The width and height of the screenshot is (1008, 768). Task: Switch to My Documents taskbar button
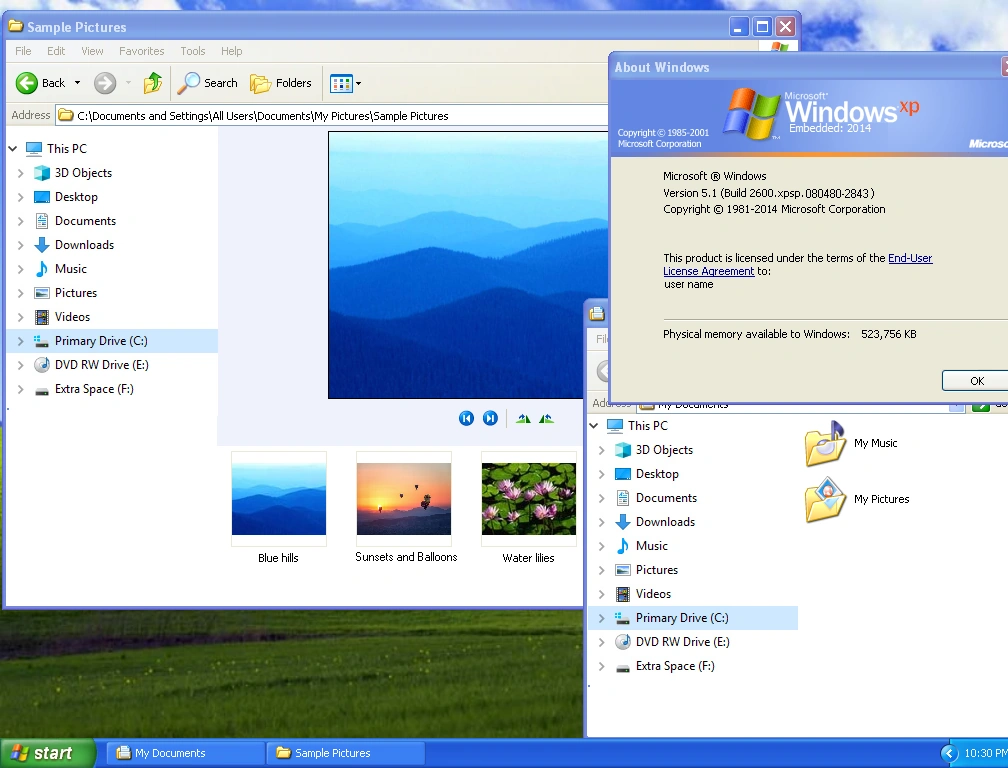[185, 753]
